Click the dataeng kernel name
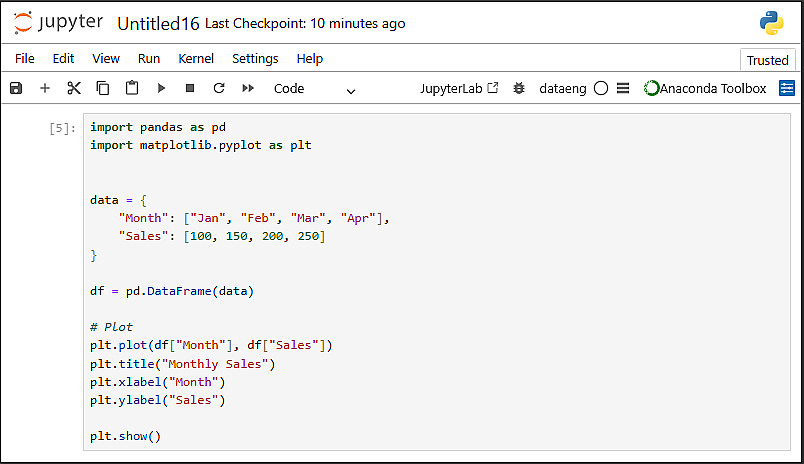The width and height of the screenshot is (804, 464). (563, 88)
